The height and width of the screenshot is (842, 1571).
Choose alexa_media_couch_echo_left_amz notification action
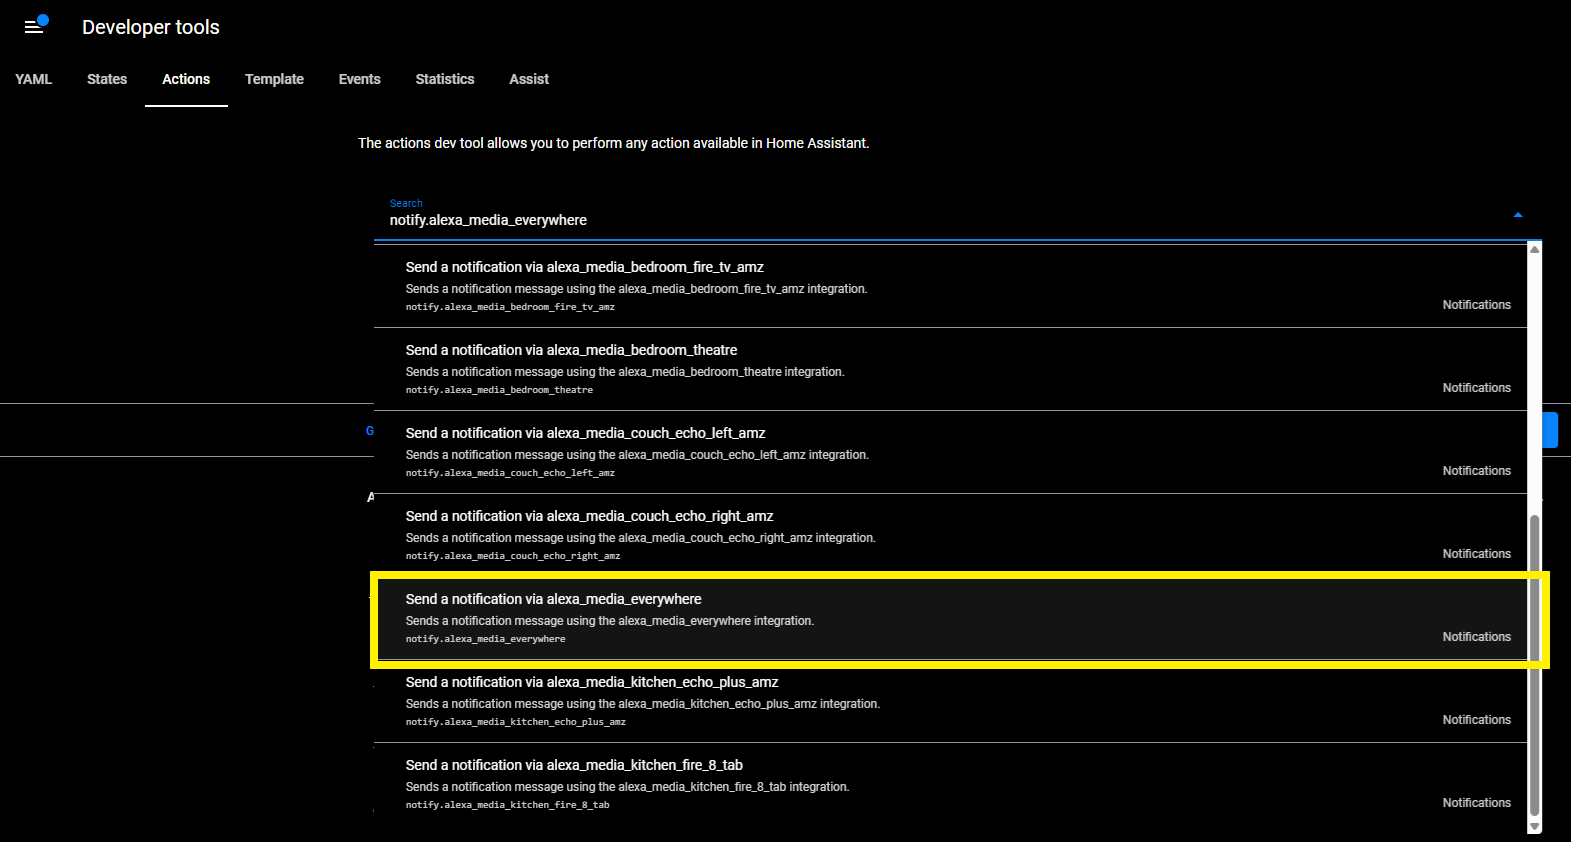[950, 452]
